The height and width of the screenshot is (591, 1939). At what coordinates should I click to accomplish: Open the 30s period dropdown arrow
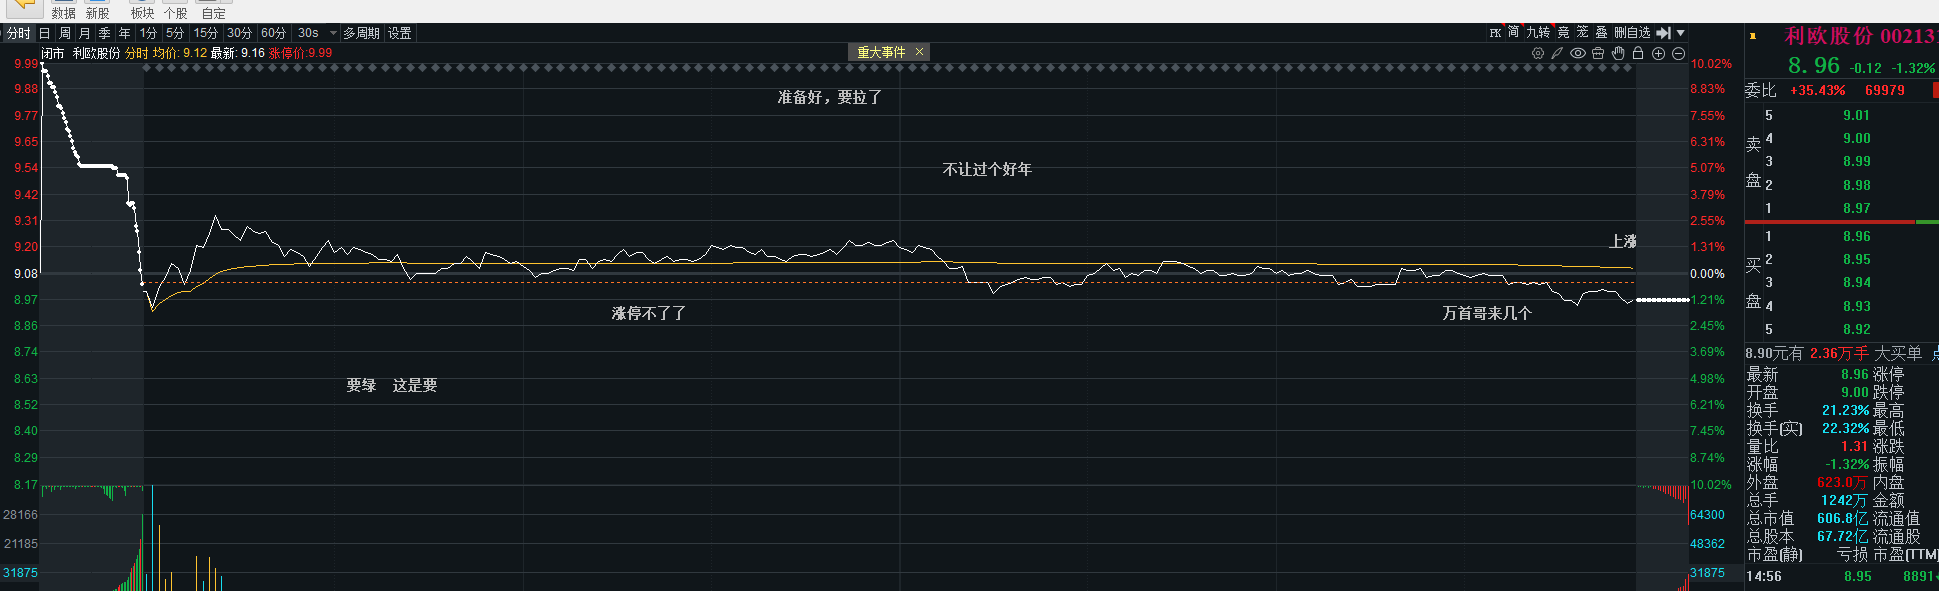(x=334, y=33)
